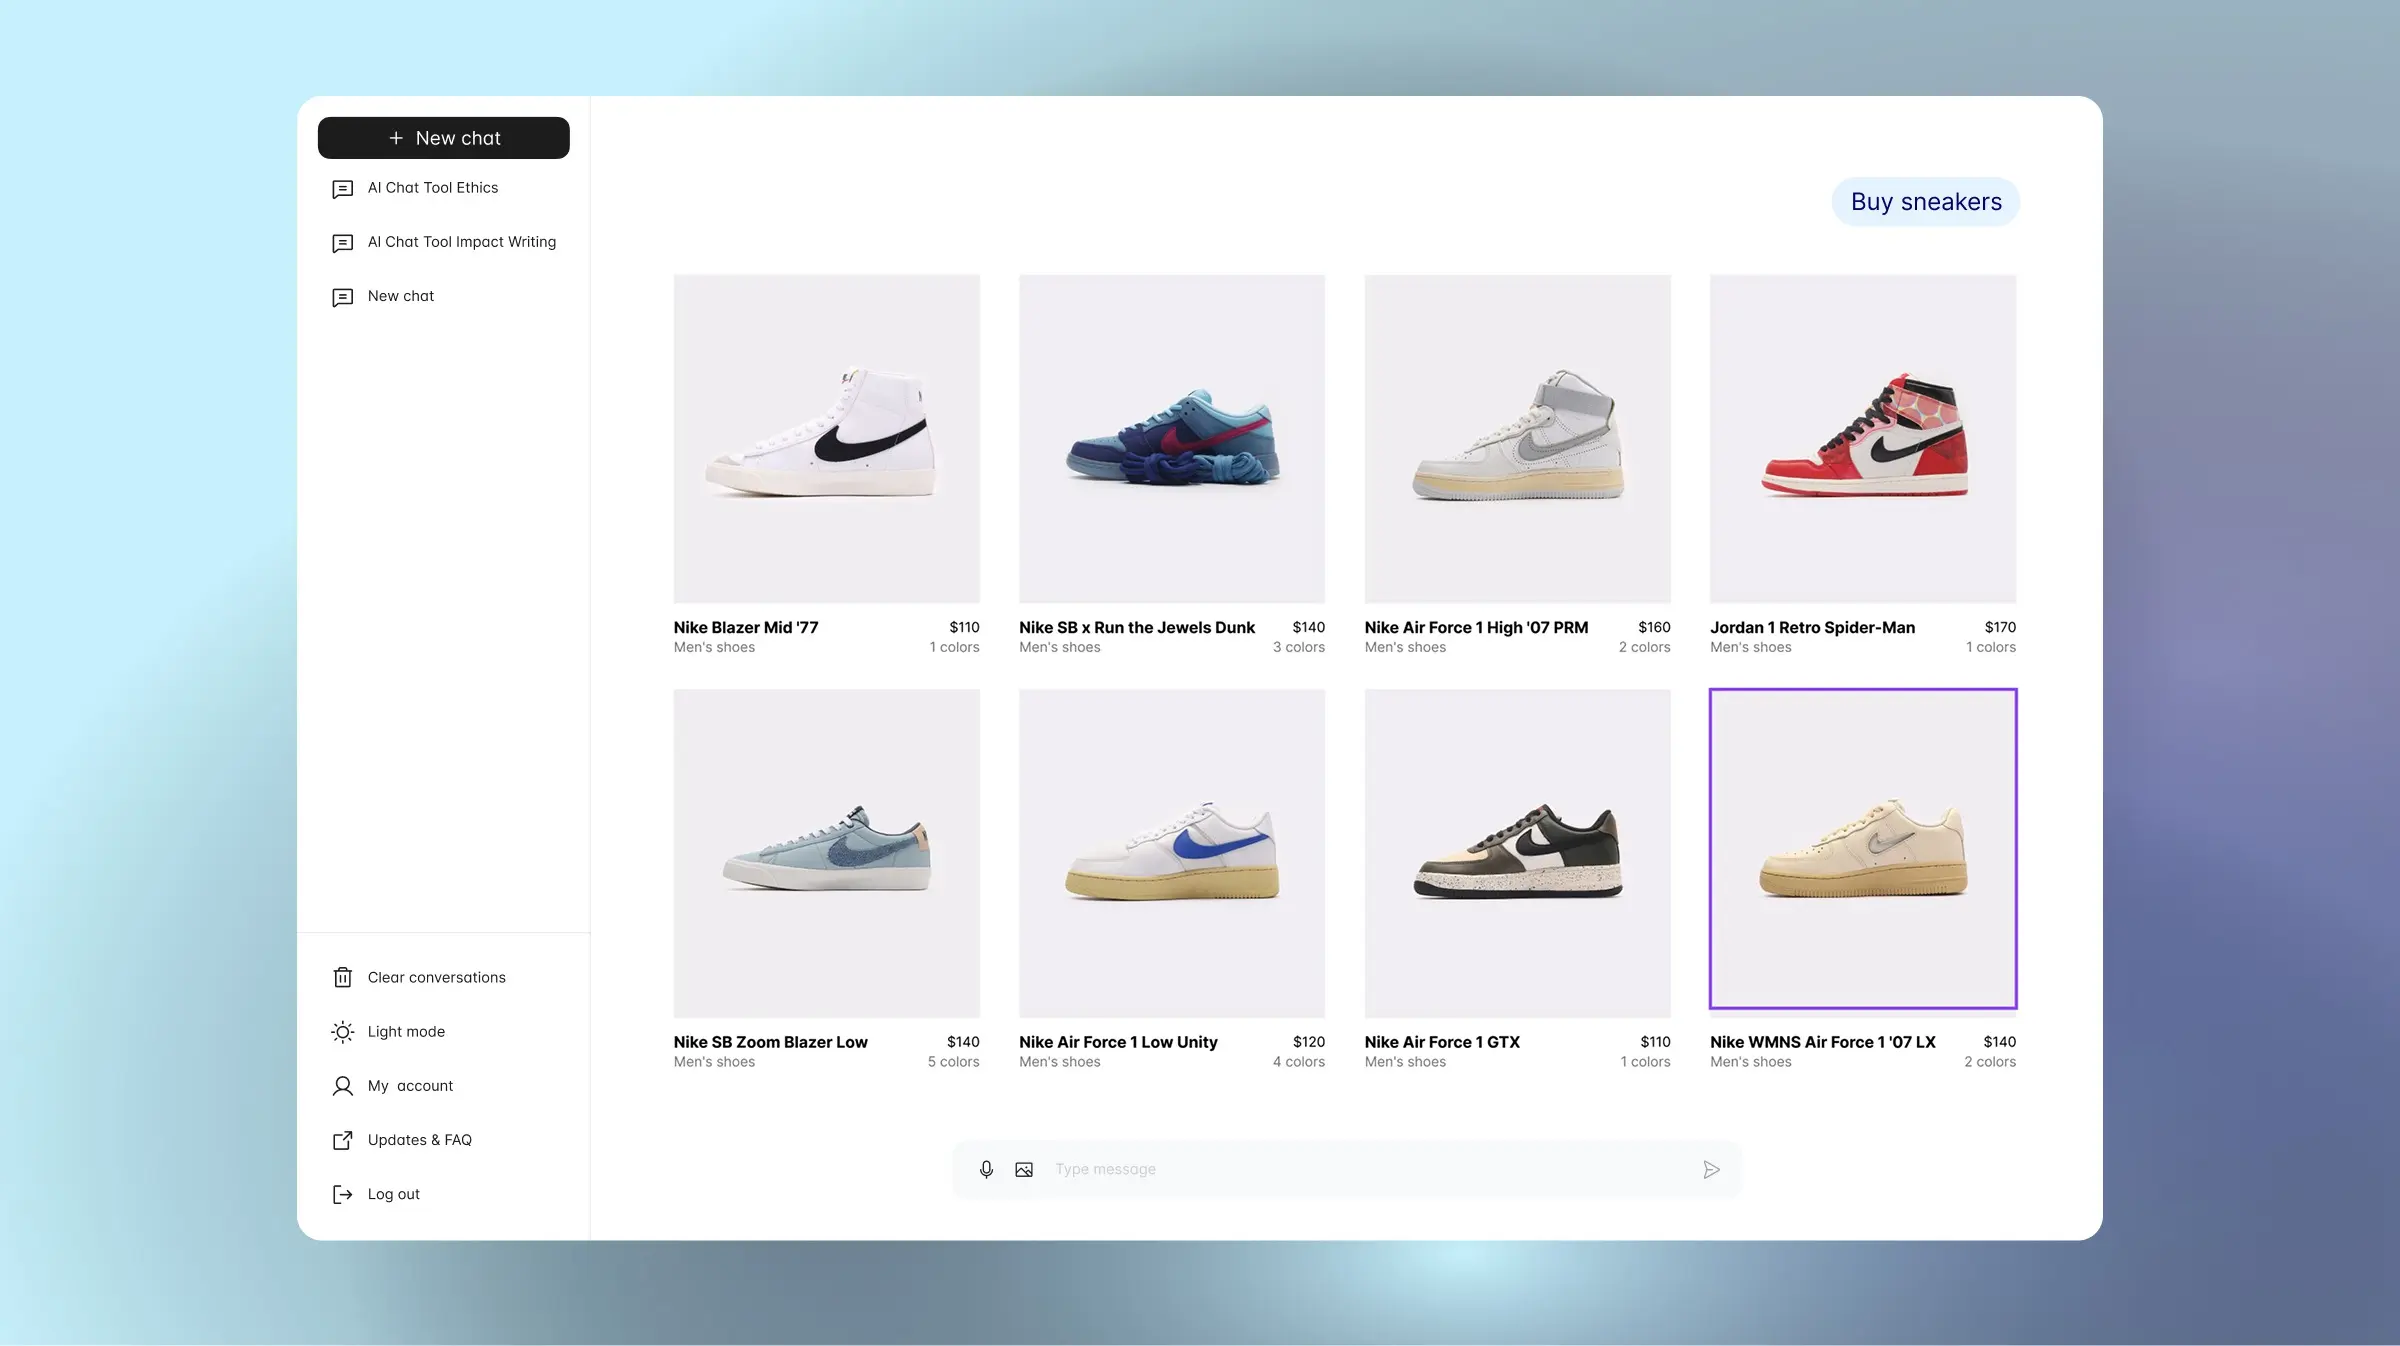Select the Nike Air Force 1 GTX image
The width and height of the screenshot is (2400, 1346).
(x=1517, y=853)
